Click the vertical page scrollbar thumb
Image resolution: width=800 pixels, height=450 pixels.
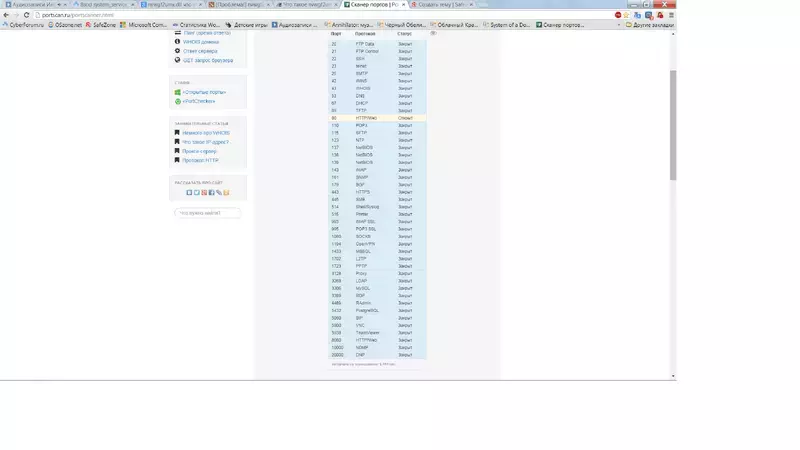tap(673, 125)
